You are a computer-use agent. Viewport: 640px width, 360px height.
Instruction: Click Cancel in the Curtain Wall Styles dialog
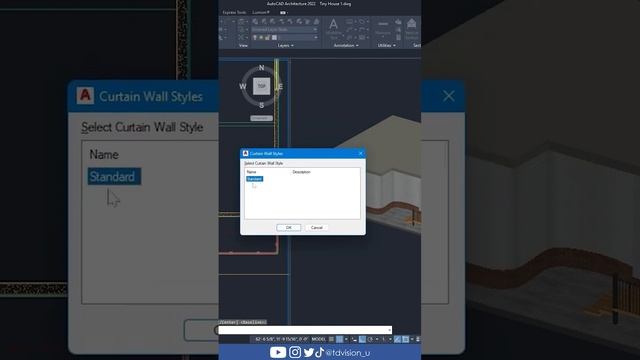[316, 227]
